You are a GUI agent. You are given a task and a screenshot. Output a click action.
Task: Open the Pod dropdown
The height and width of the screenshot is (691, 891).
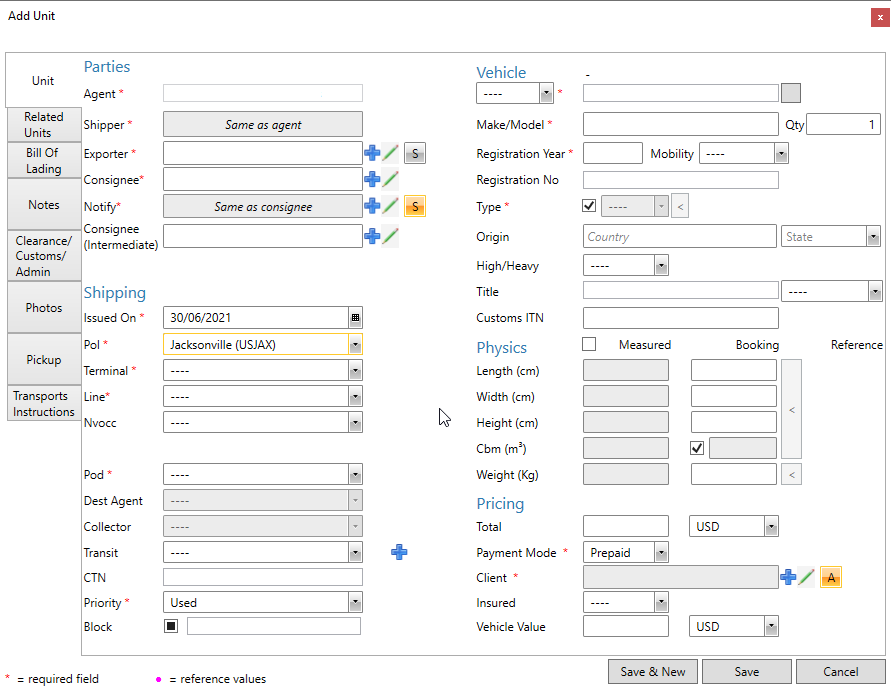click(355, 474)
